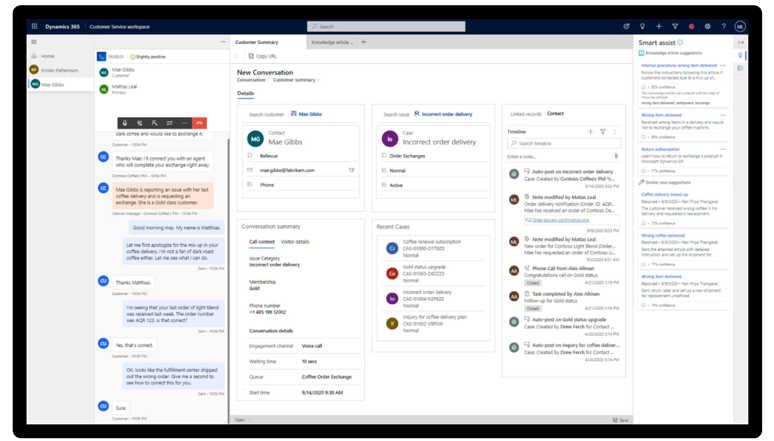Open the Return authorization article

(660, 149)
